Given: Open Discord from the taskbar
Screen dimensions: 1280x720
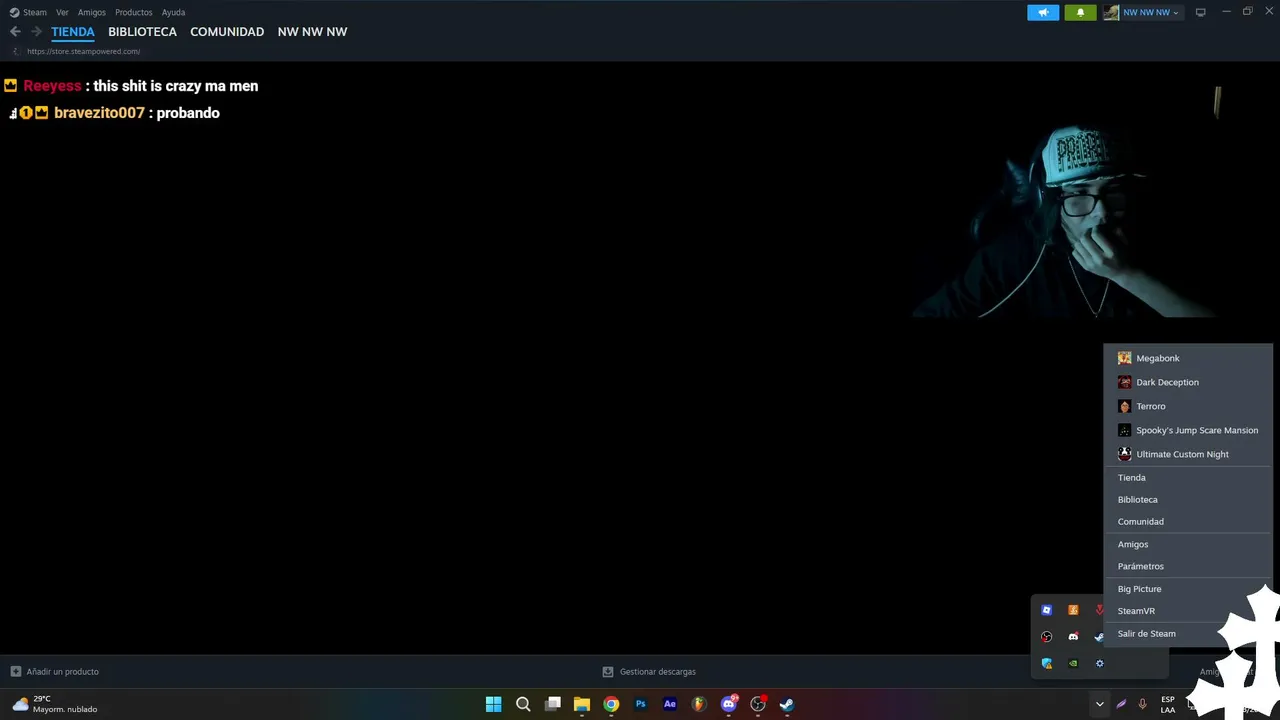Looking at the screenshot, I should click(729, 704).
